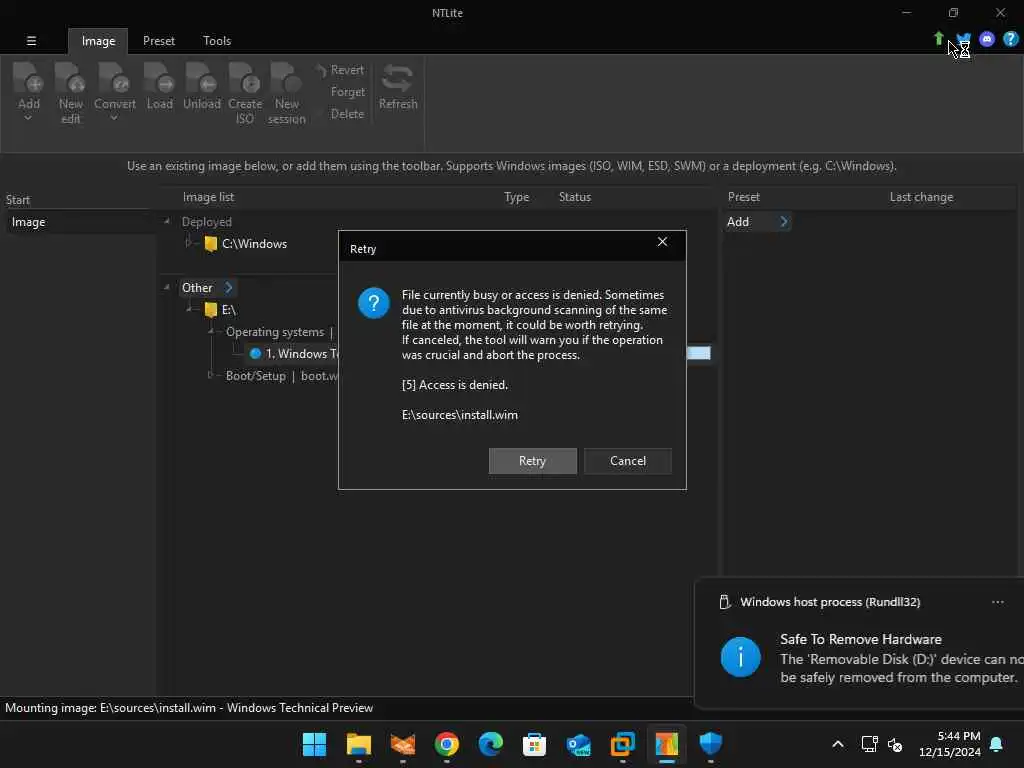Switch to the Tools tab
The width and height of the screenshot is (1024, 768).
[x=217, y=41]
